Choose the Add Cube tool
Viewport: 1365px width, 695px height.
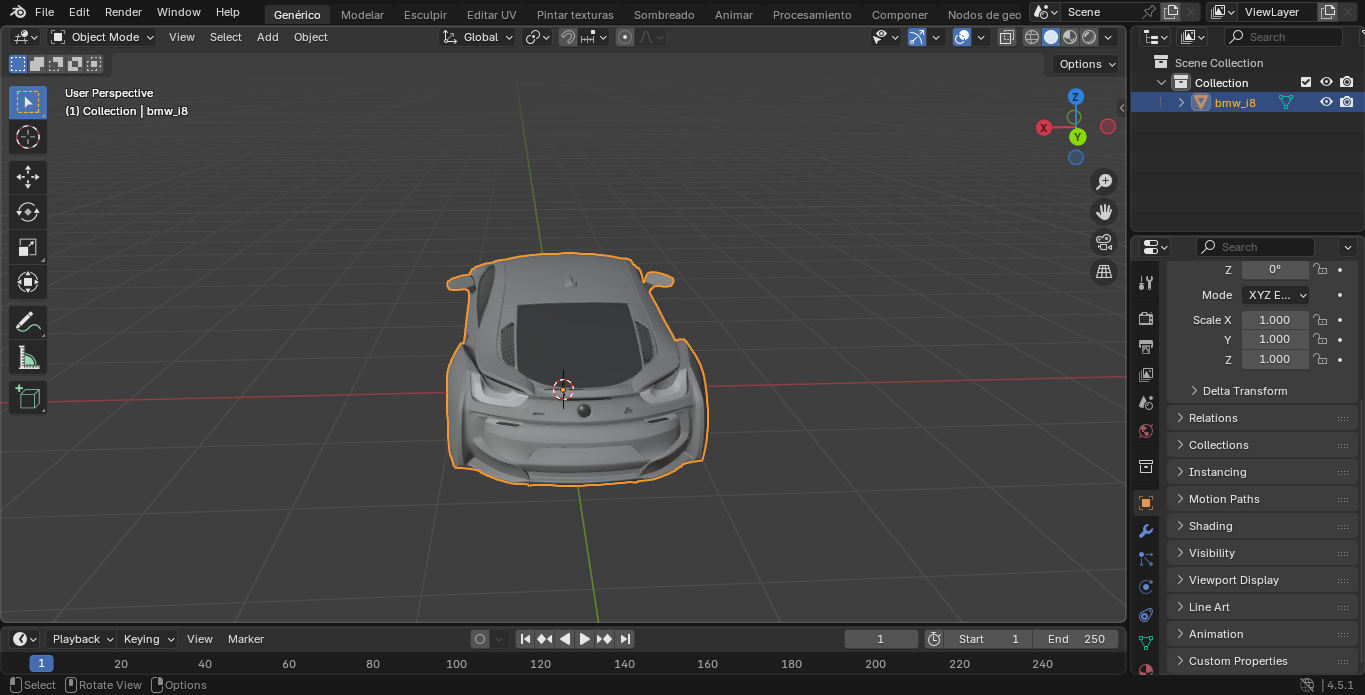point(28,397)
